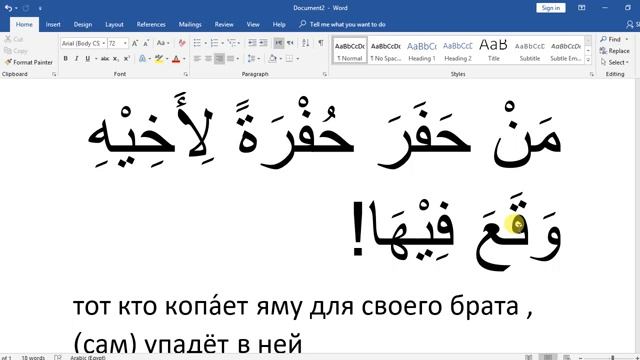The image size is (640, 360).
Task: Apply the Heading 1 style
Action: coord(422,51)
